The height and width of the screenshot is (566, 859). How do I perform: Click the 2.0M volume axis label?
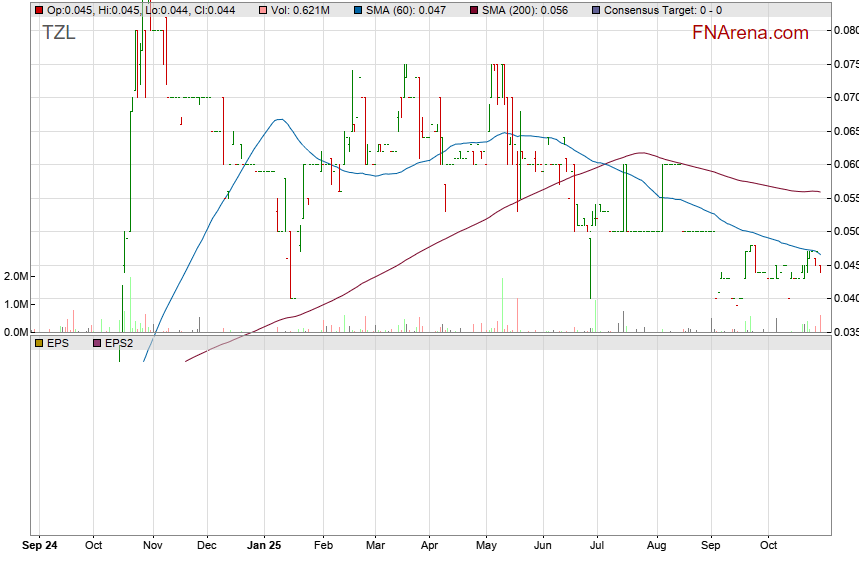tap(16, 276)
